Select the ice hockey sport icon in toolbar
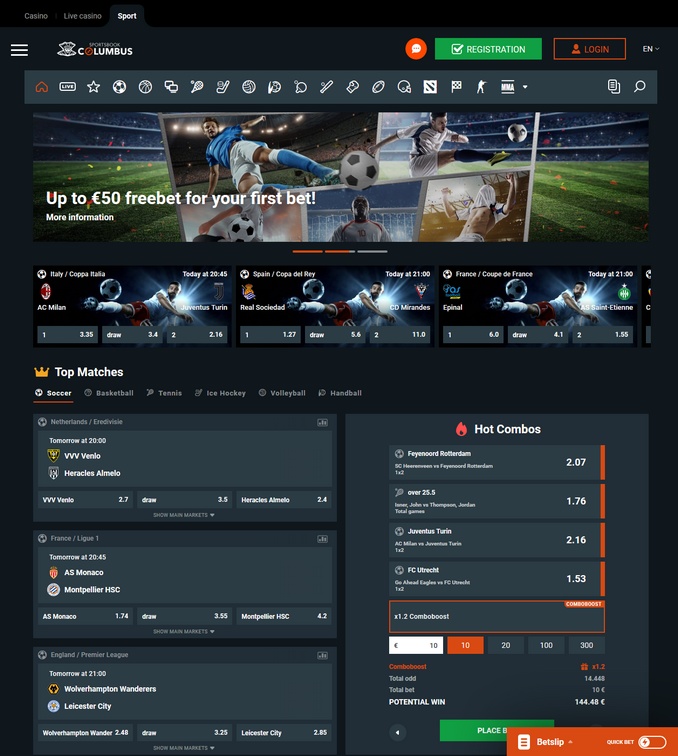 click(223, 87)
